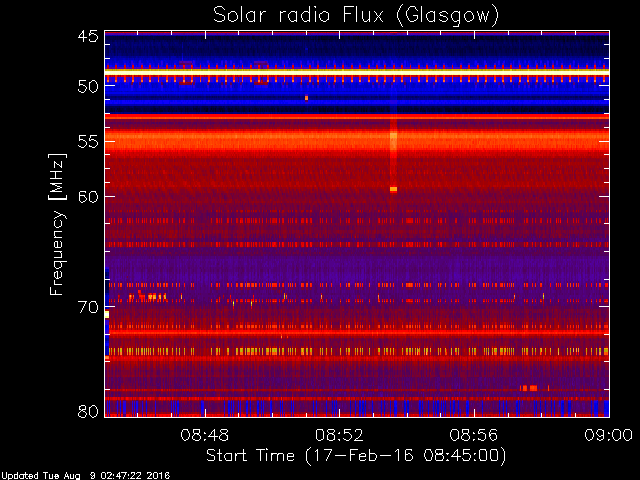Click the 'Solar radio Flux (Glasgow)' title
Screen dimensions: 640x480
(x=356, y=16)
